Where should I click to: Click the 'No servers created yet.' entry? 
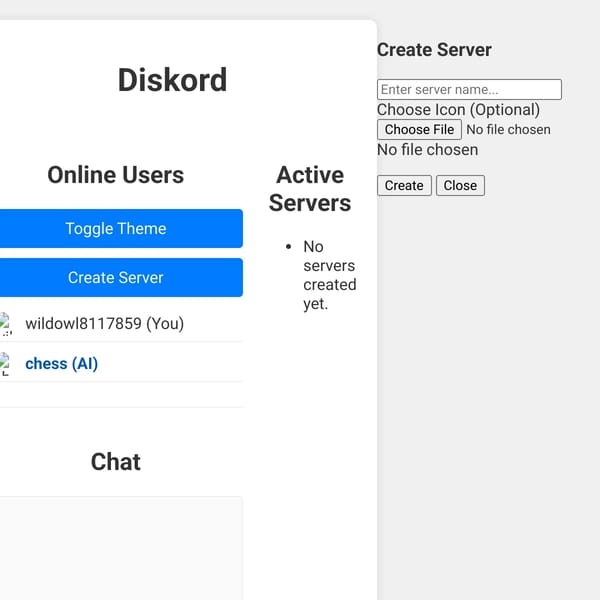[x=329, y=275]
